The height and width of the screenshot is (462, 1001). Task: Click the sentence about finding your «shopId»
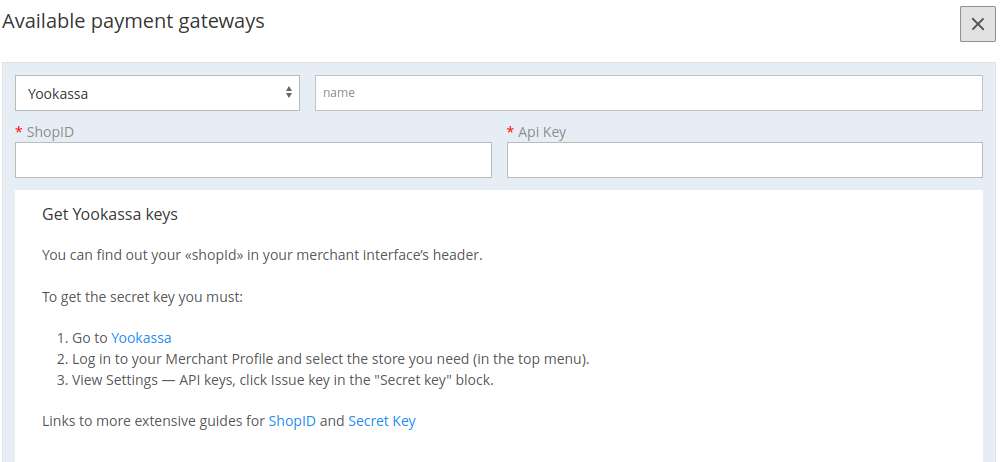point(262,255)
